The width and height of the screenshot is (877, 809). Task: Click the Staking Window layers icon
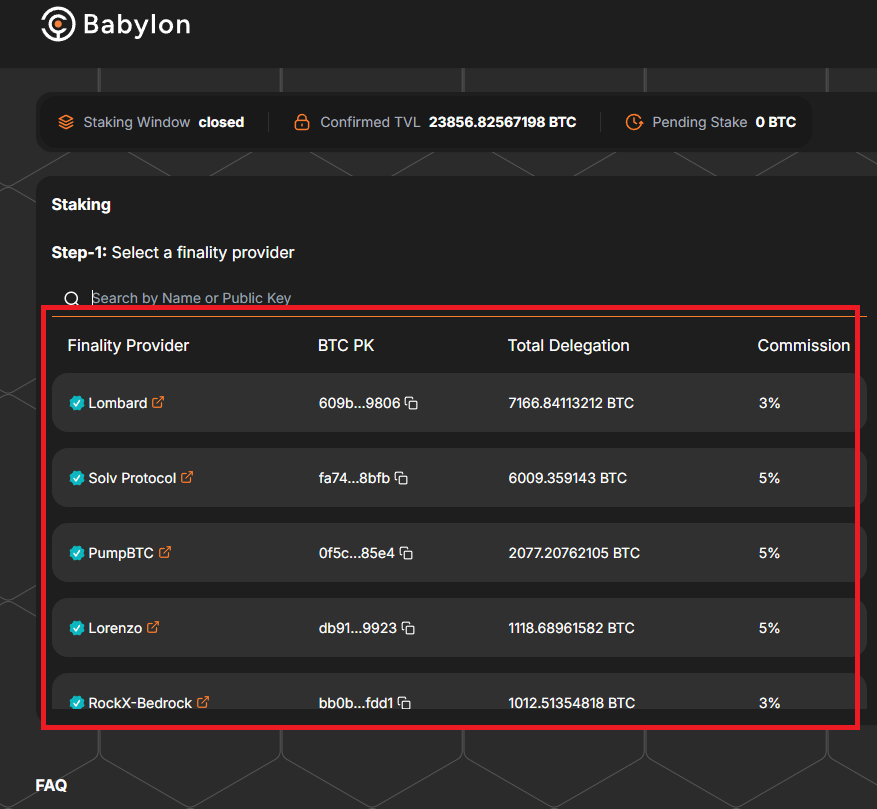[x=66, y=122]
